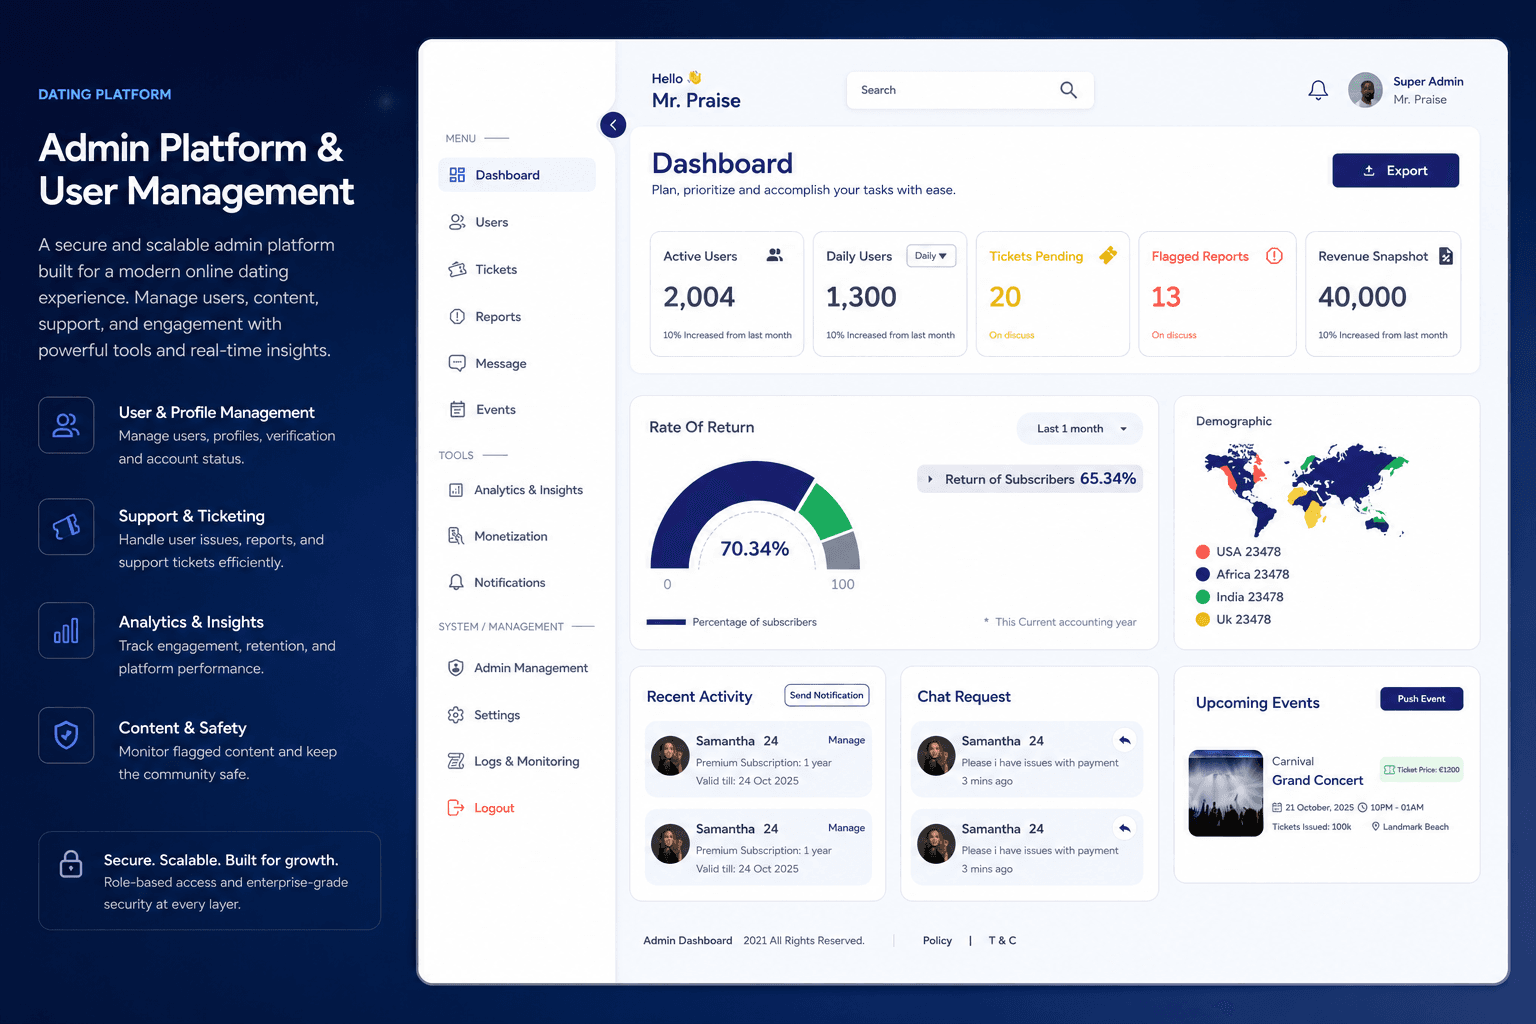
Task: Click the Users icon in the sidebar
Action: click(457, 222)
